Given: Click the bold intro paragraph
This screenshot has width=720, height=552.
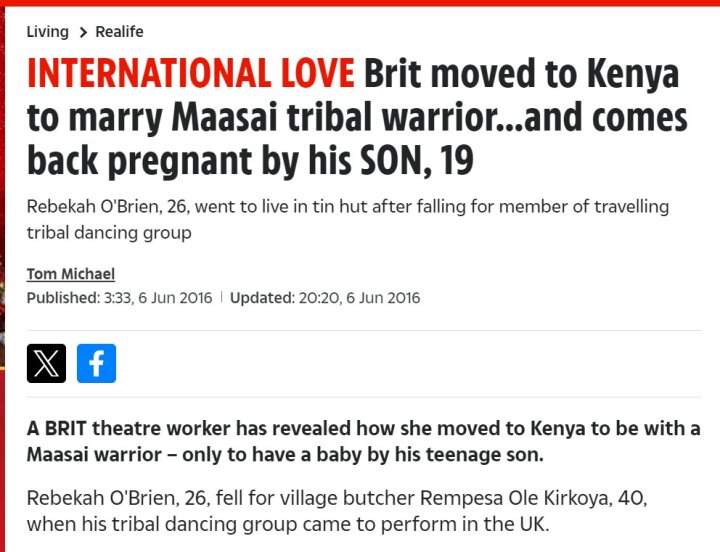Looking at the screenshot, I should click(x=363, y=441).
